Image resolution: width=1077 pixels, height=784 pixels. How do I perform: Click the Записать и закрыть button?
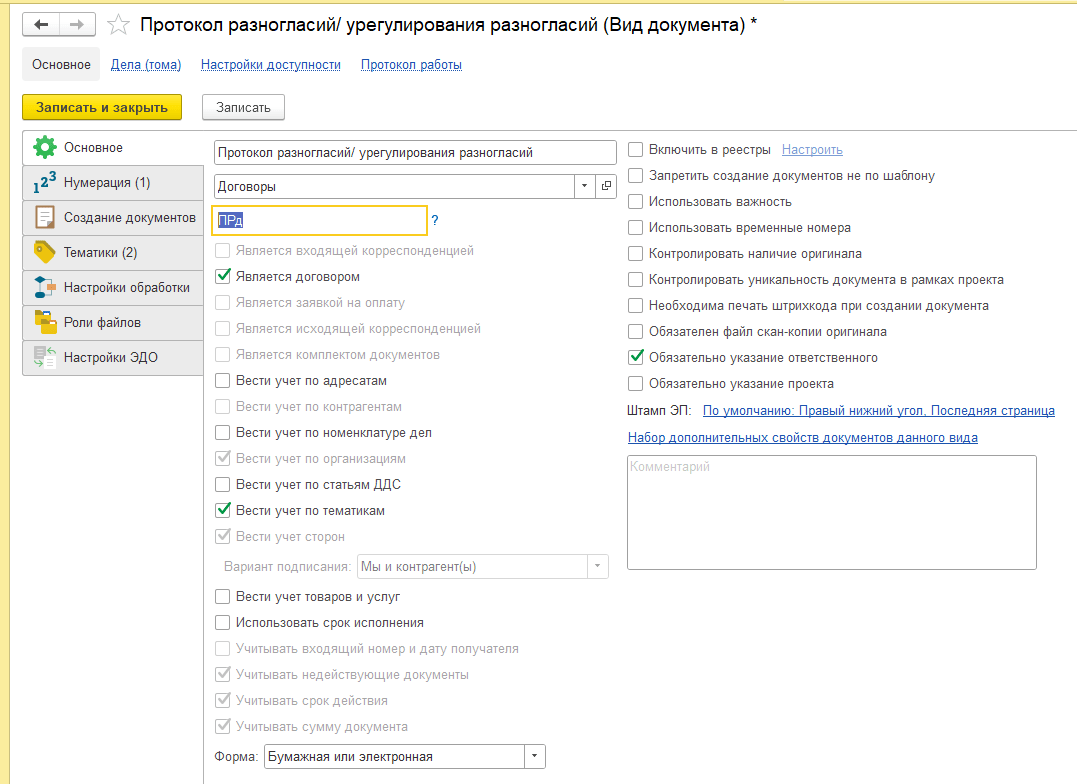click(x=102, y=107)
